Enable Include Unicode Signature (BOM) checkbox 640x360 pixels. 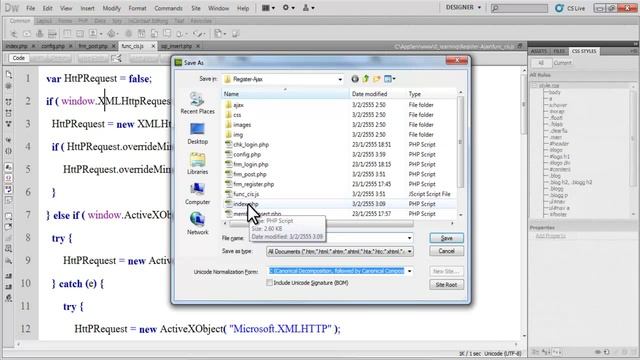coord(269,282)
